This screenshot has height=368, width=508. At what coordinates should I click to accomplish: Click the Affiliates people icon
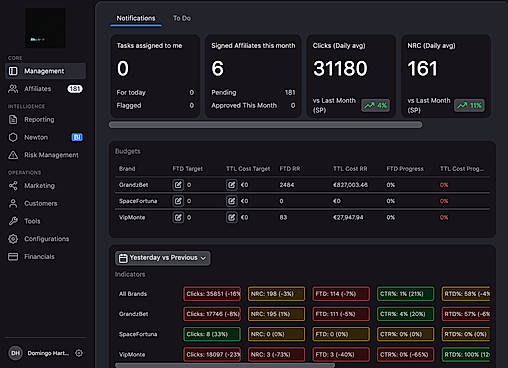pos(13,89)
